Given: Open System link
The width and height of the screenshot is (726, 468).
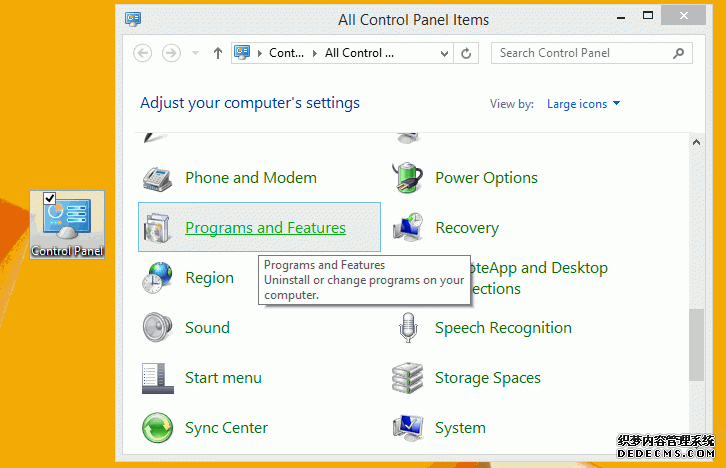Looking at the screenshot, I should click(460, 428).
